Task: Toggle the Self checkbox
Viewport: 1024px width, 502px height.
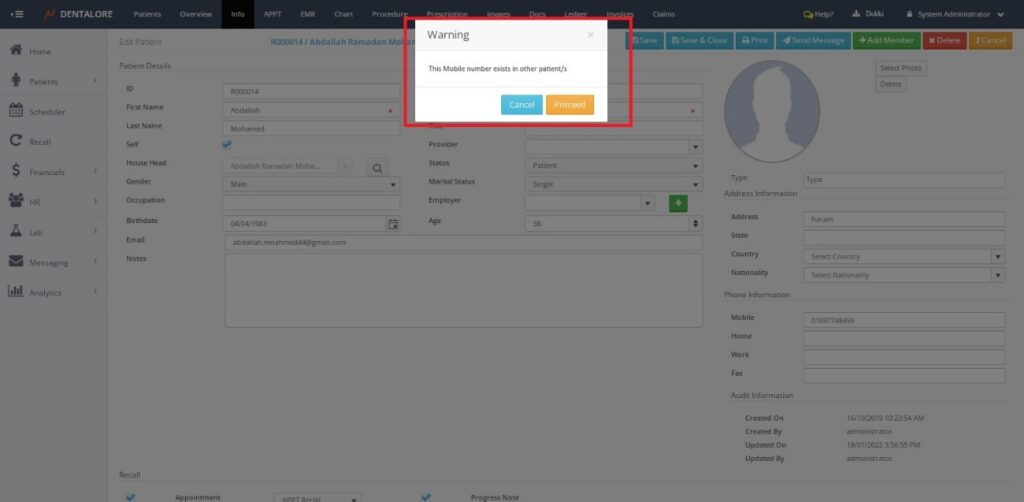Action: [227, 145]
